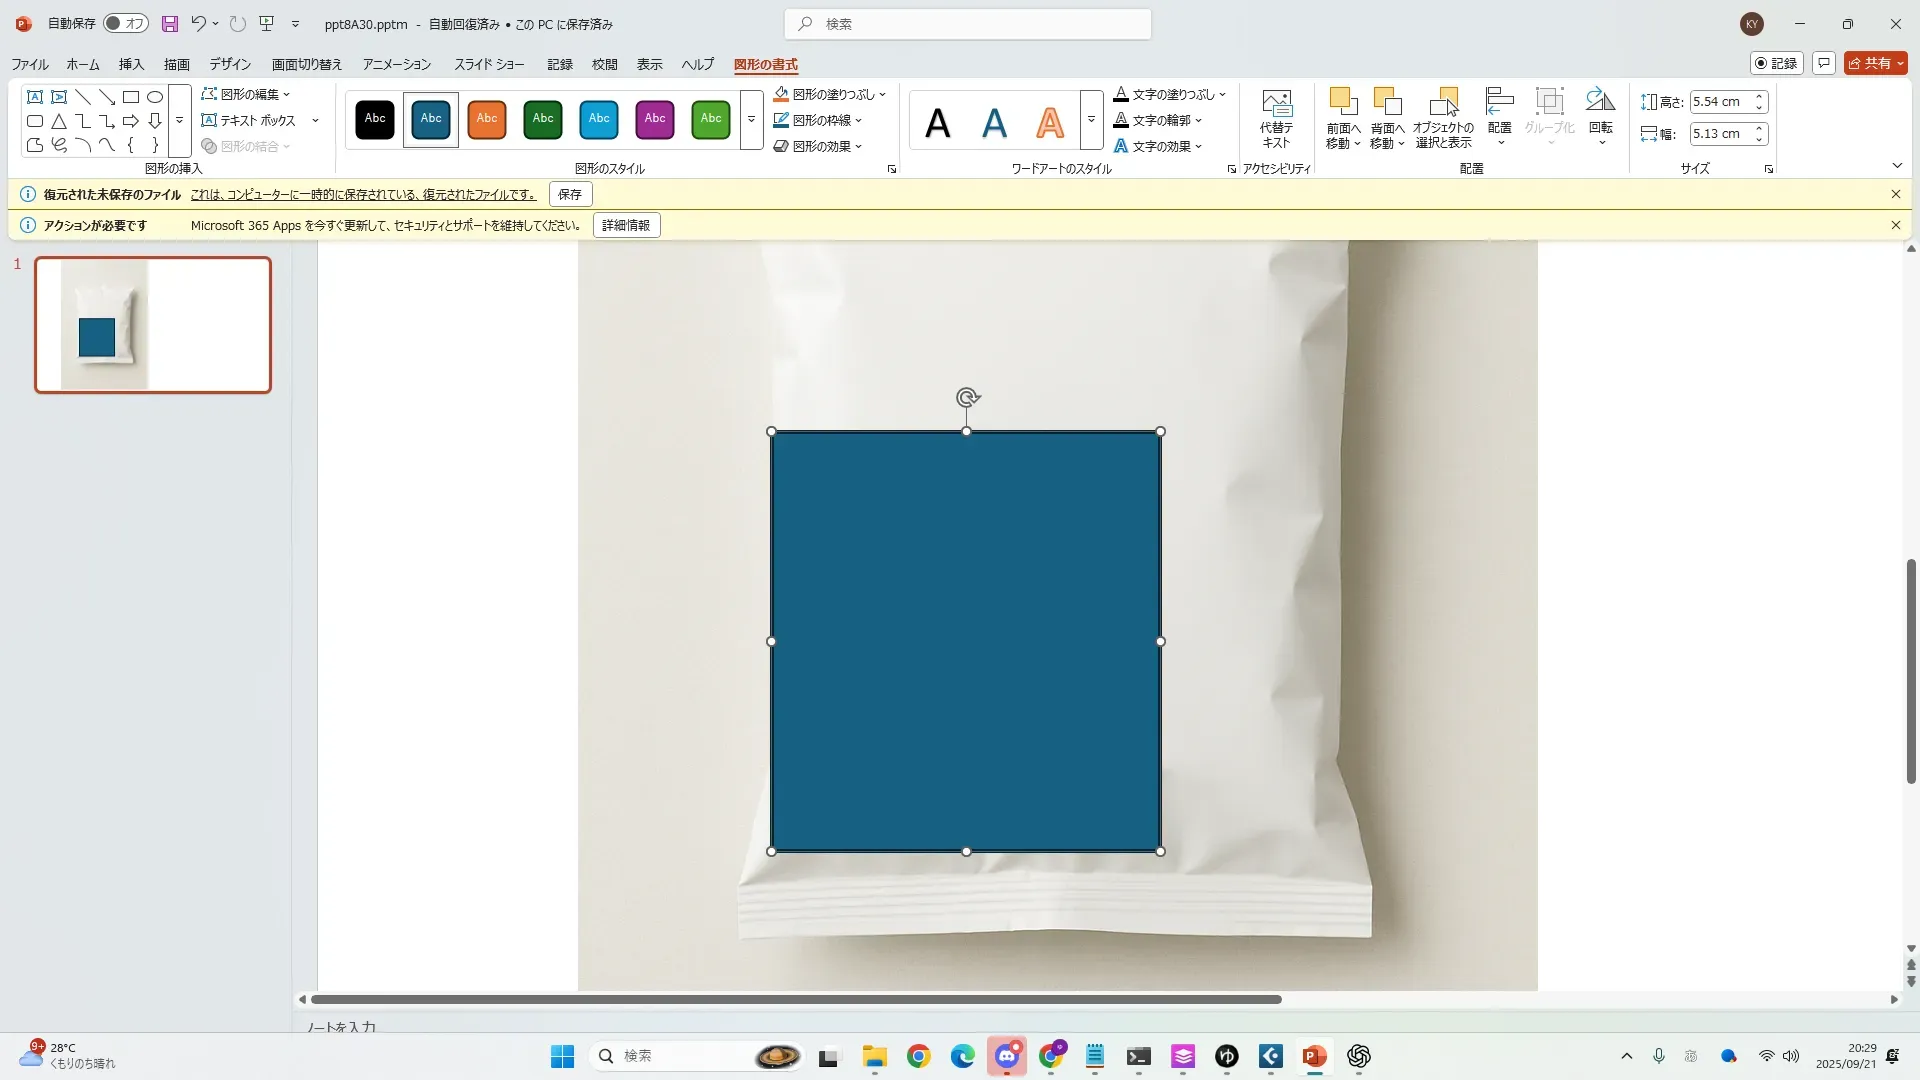Select the oval shape in the shapes gallery
This screenshot has width=1920, height=1080.
click(155, 97)
